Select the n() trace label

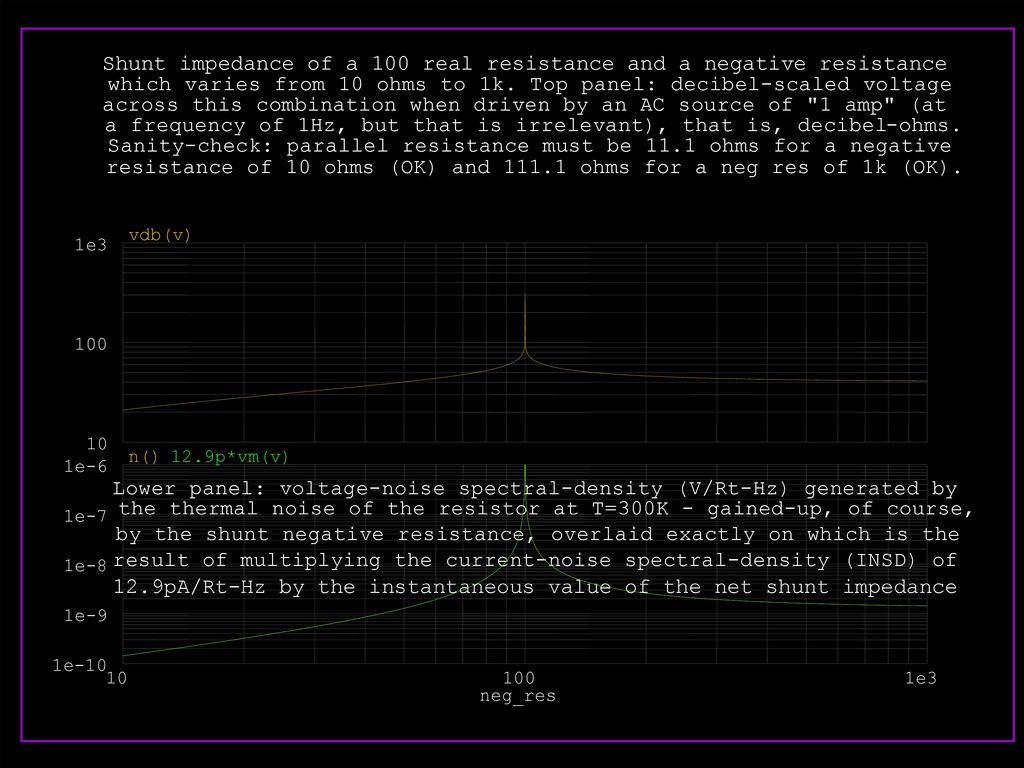click(143, 457)
